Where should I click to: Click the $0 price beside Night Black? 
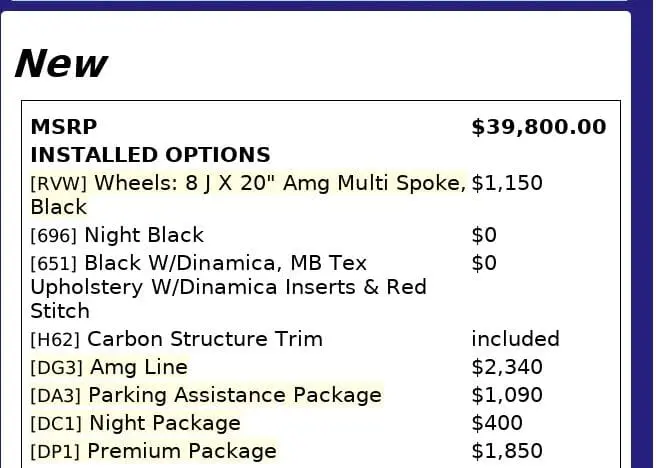coord(484,235)
